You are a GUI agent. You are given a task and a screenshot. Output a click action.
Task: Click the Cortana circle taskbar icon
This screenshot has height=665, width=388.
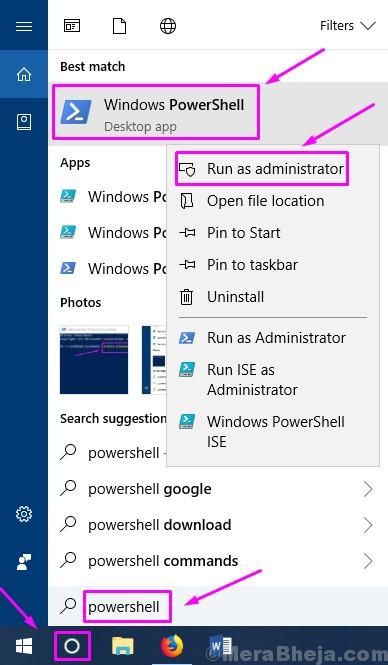(x=72, y=646)
